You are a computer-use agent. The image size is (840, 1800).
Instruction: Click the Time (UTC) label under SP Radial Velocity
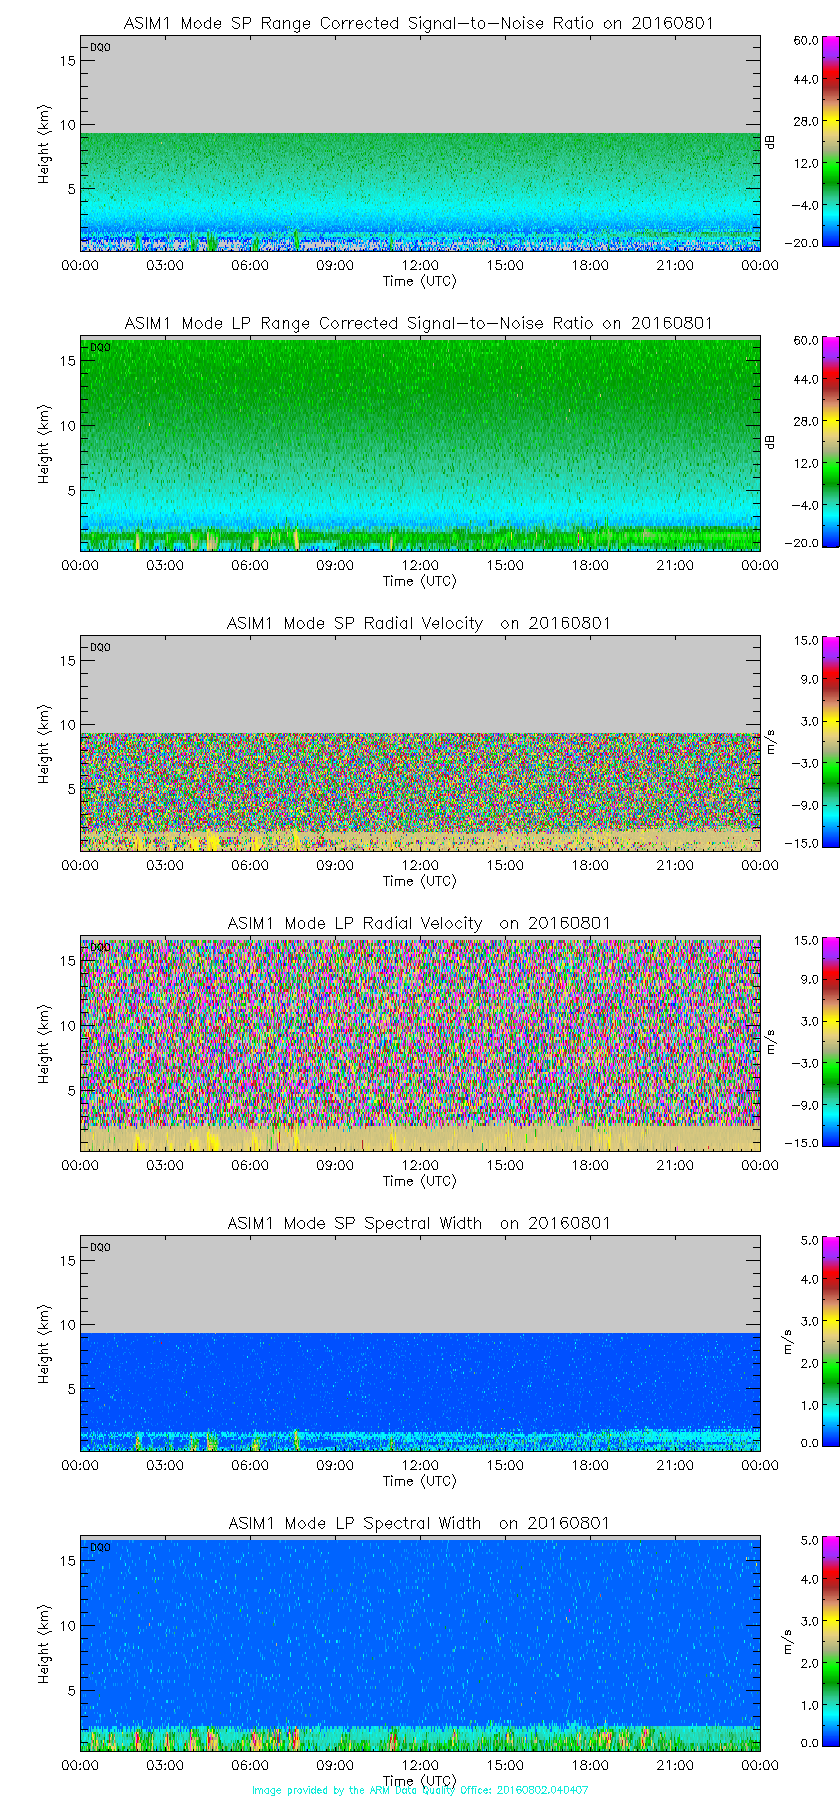click(x=420, y=881)
